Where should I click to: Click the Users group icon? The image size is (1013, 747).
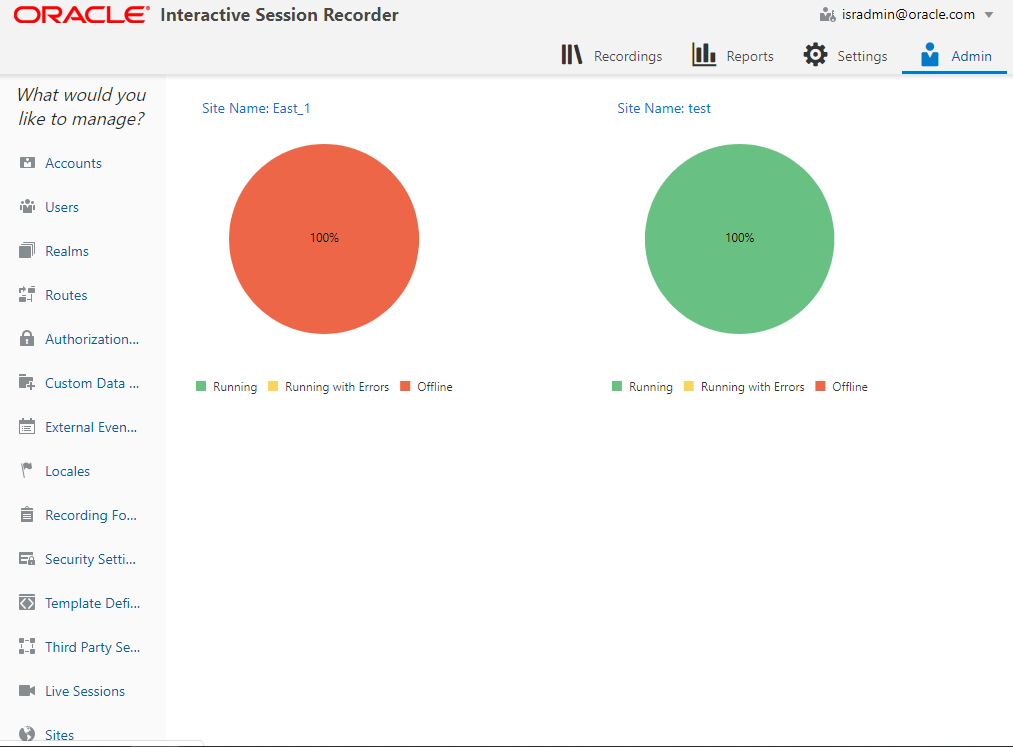27,207
